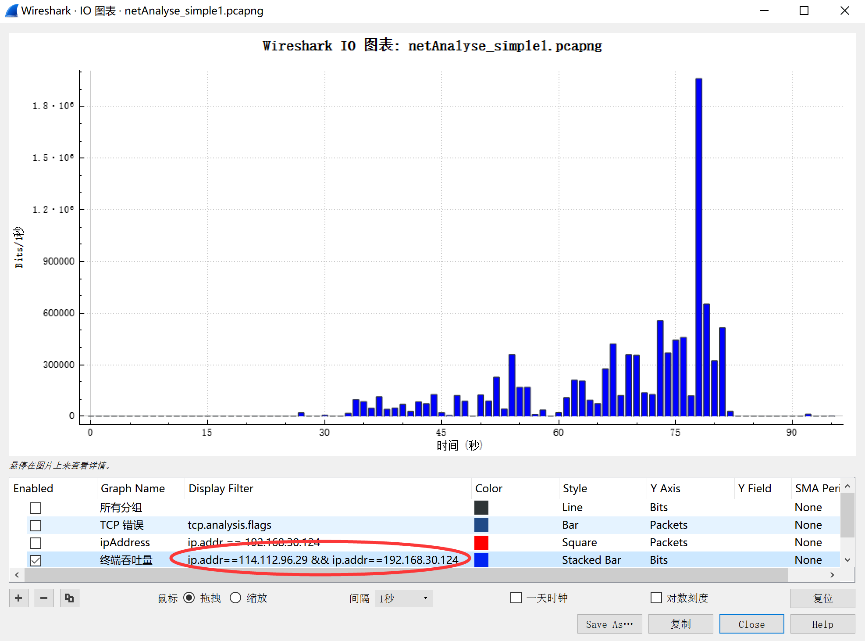Click the tcp.analysis.flags filter cell
This screenshot has width=865, height=641.
(x=229, y=525)
